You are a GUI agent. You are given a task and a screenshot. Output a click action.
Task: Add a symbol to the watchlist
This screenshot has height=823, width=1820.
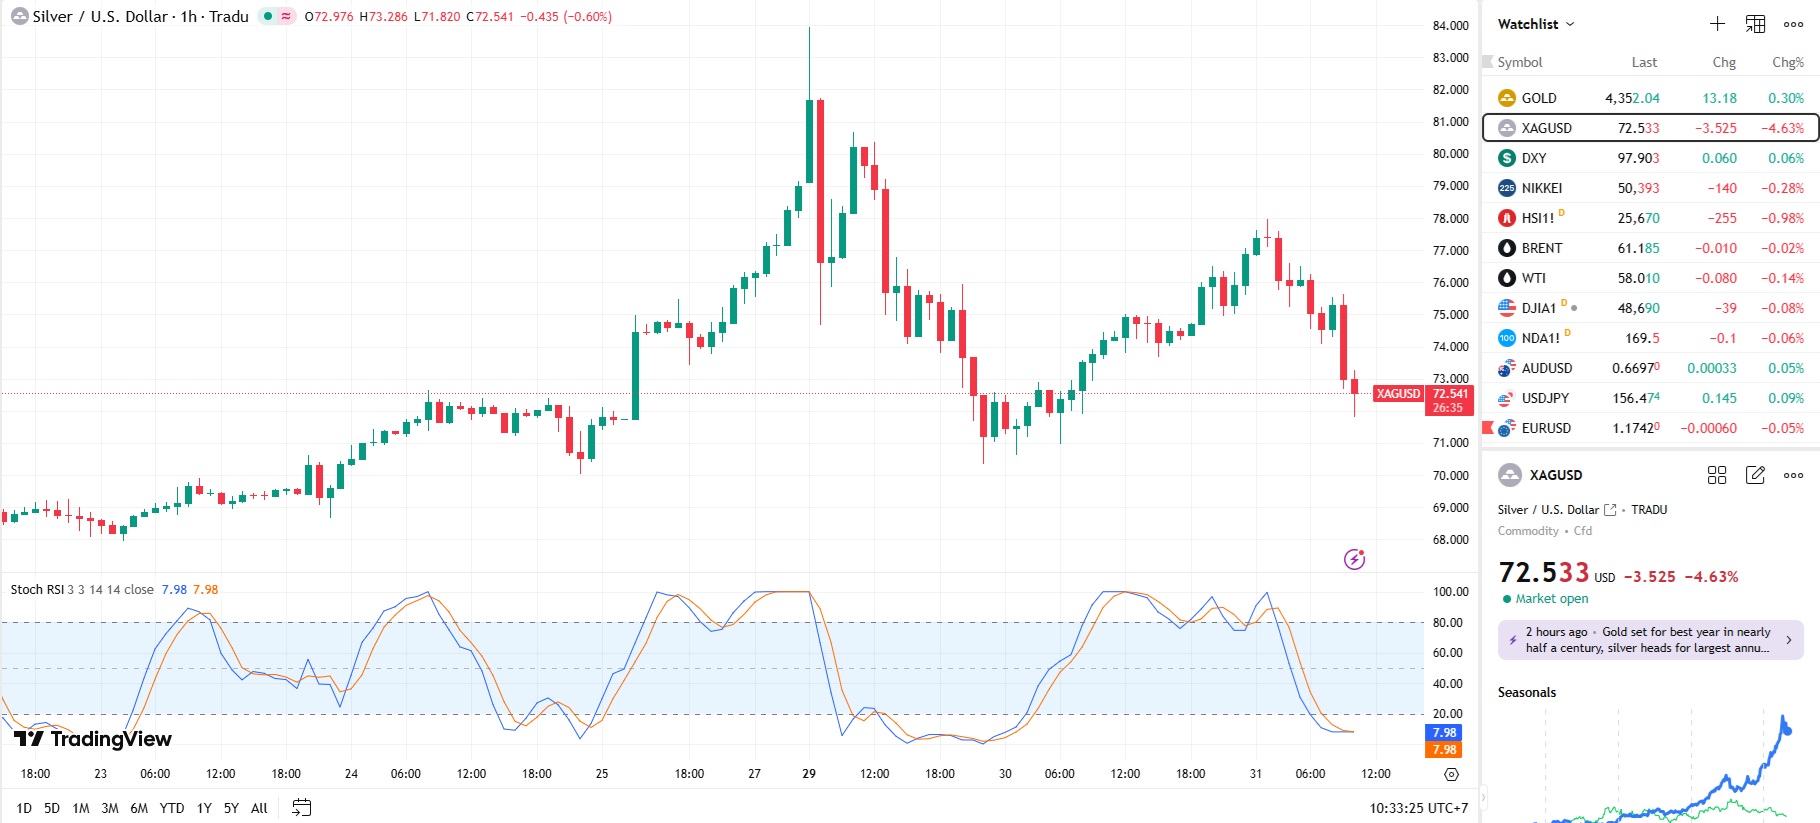[1717, 24]
